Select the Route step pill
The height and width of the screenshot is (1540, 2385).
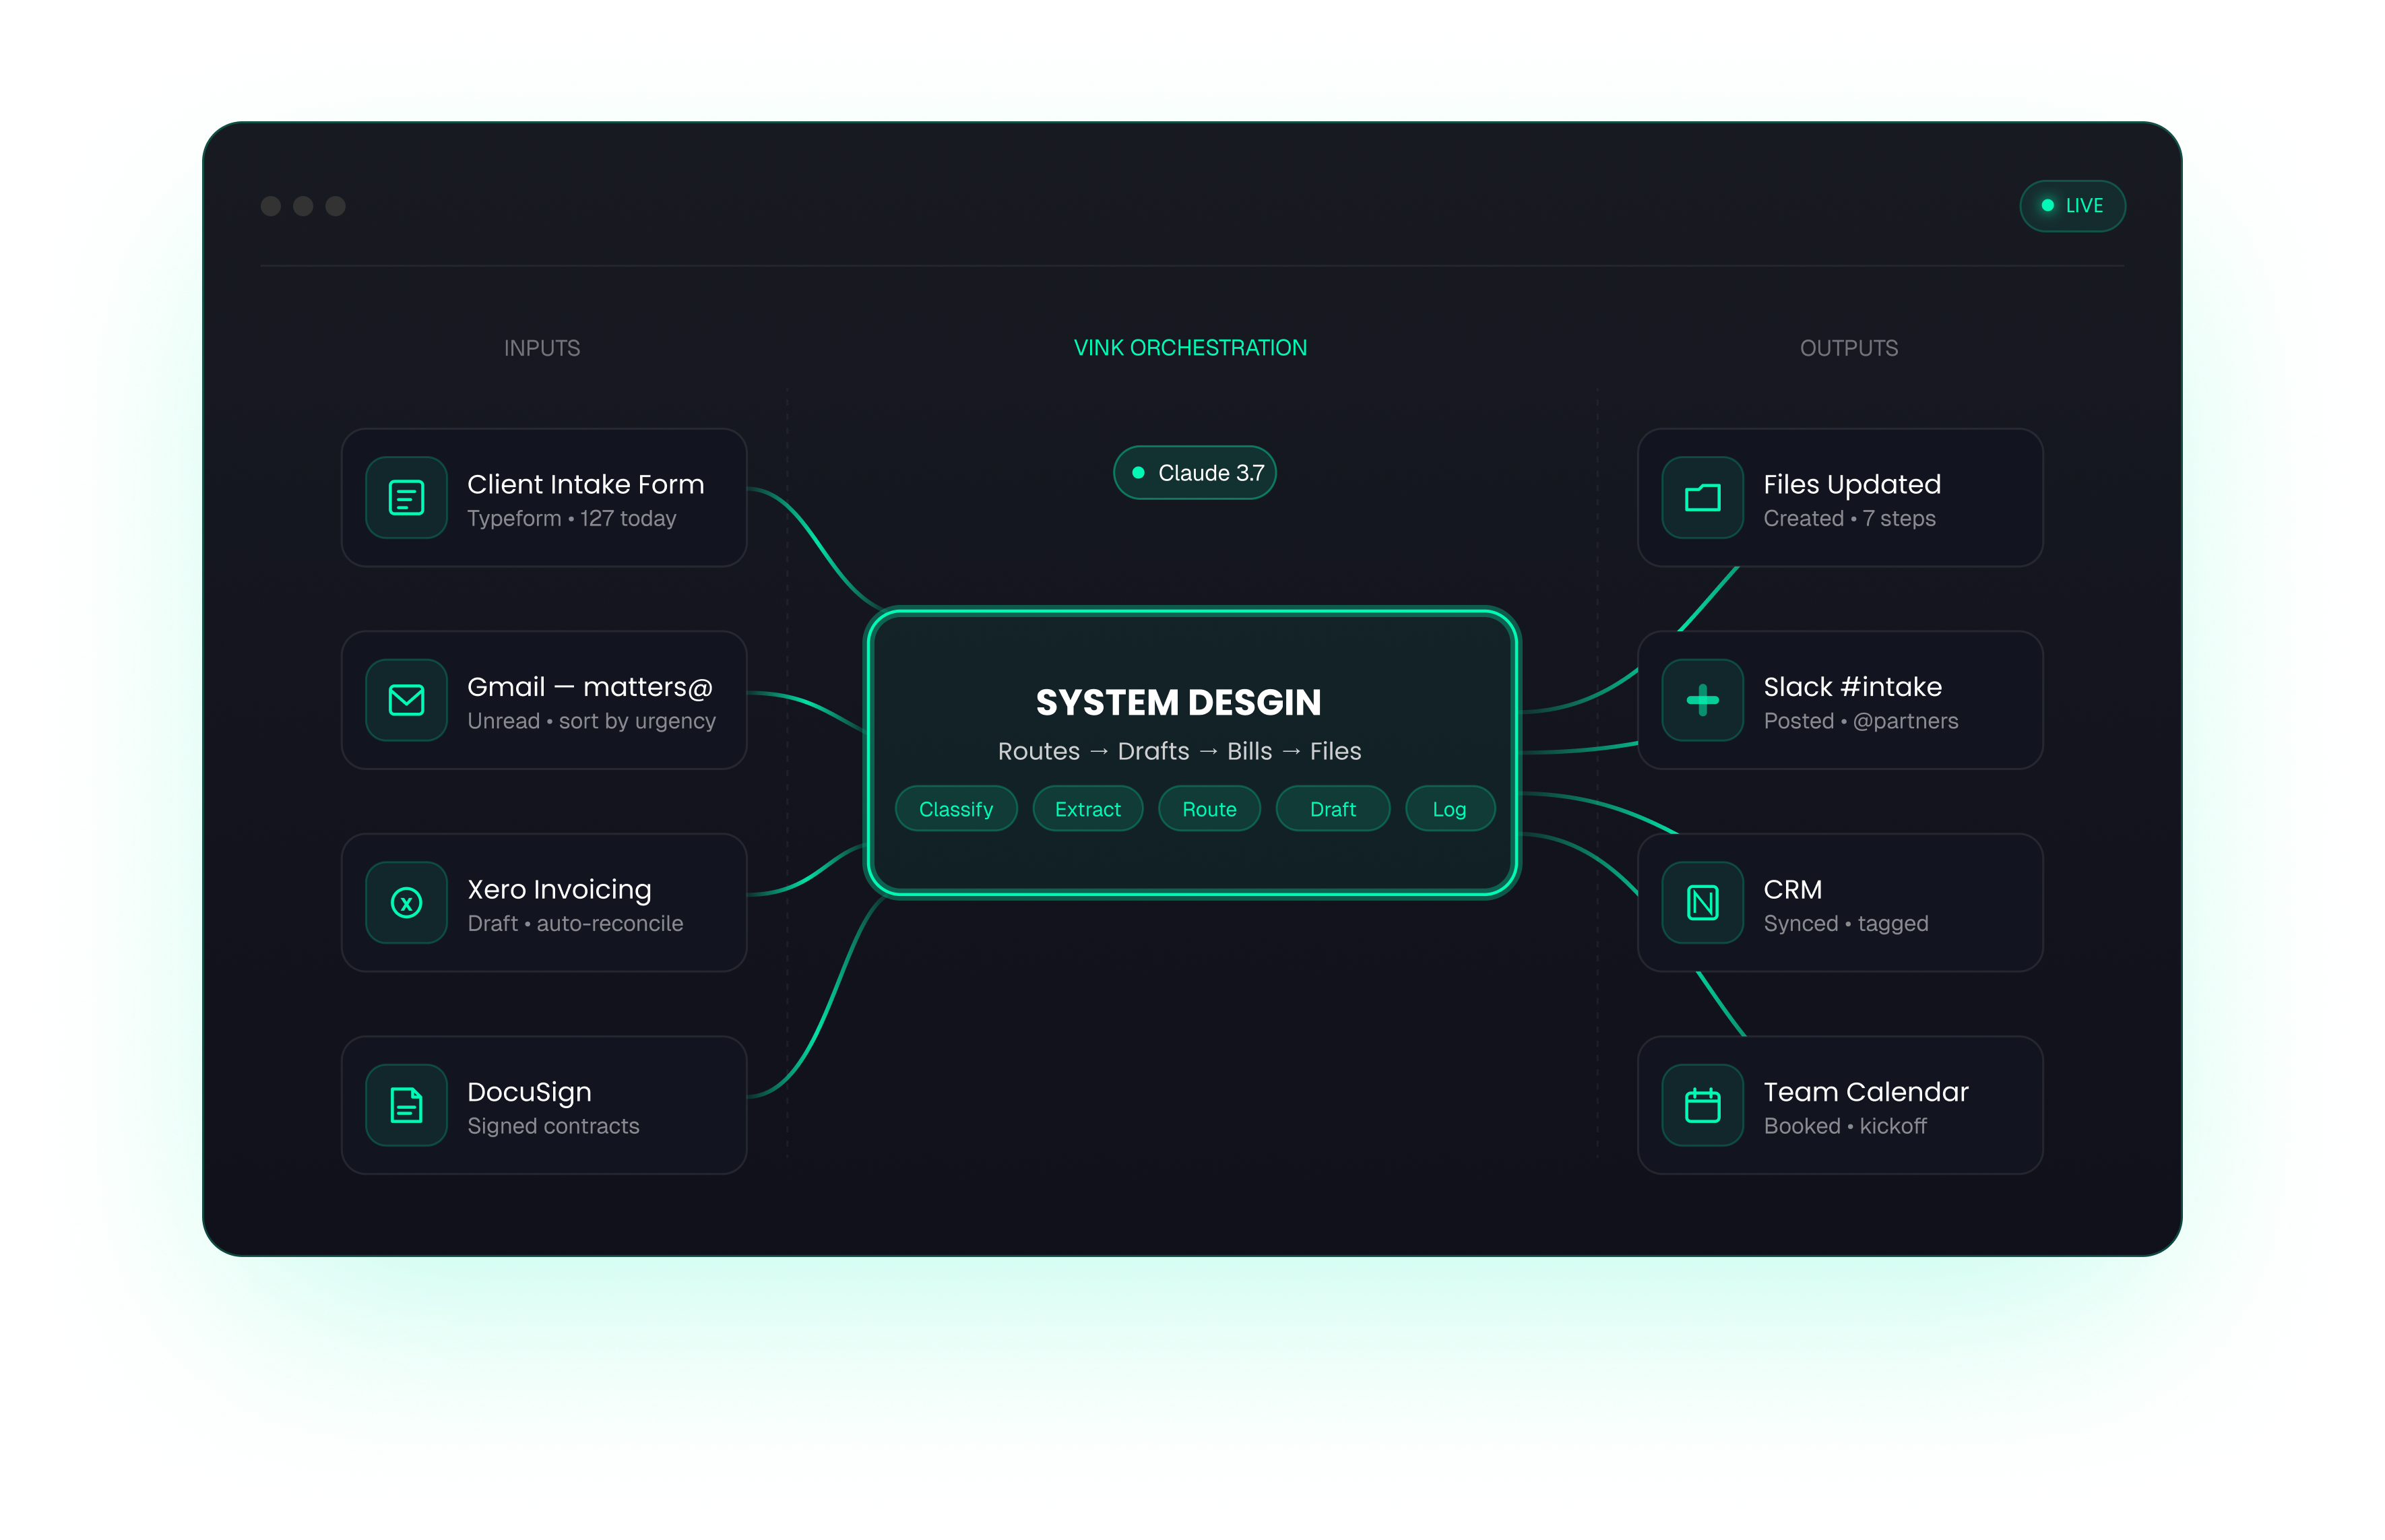[x=1209, y=809]
